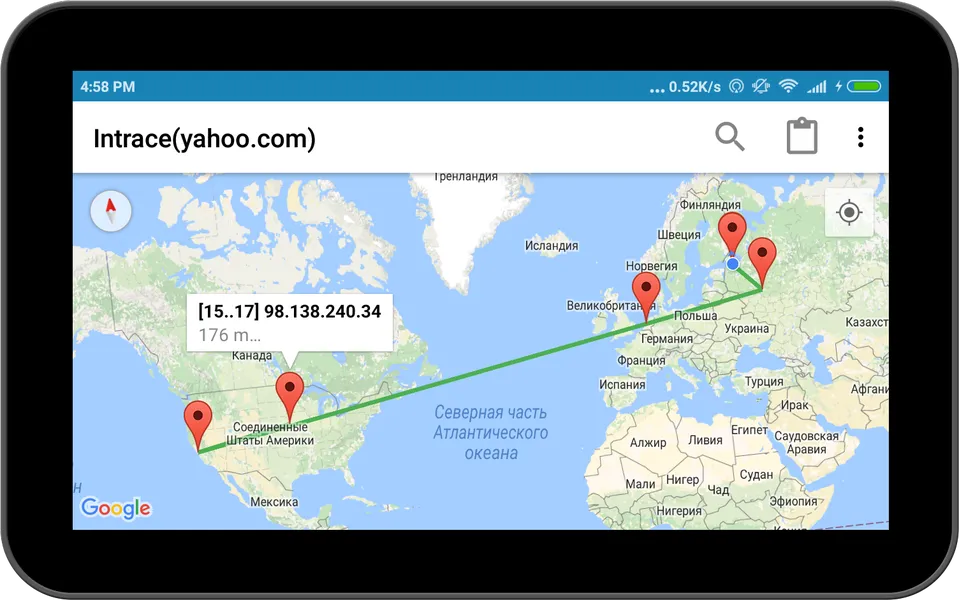Tap the Google logo on map

[116, 508]
